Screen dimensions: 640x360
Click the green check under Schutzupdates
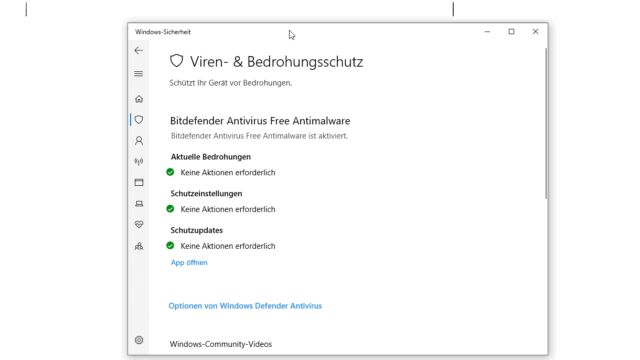pos(170,245)
